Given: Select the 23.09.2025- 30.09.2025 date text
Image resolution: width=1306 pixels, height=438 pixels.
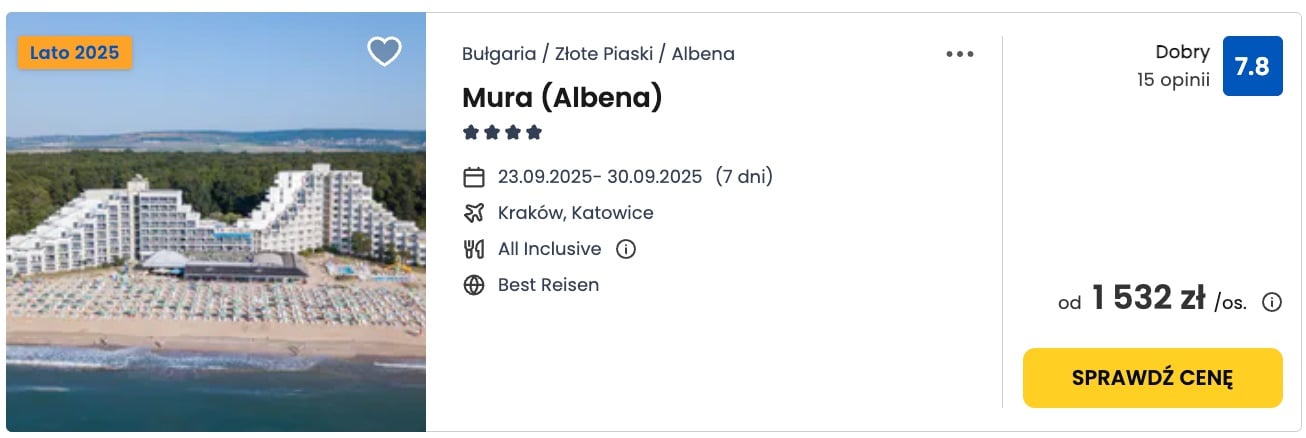Looking at the screenshot, I should (x=600, y=177).
